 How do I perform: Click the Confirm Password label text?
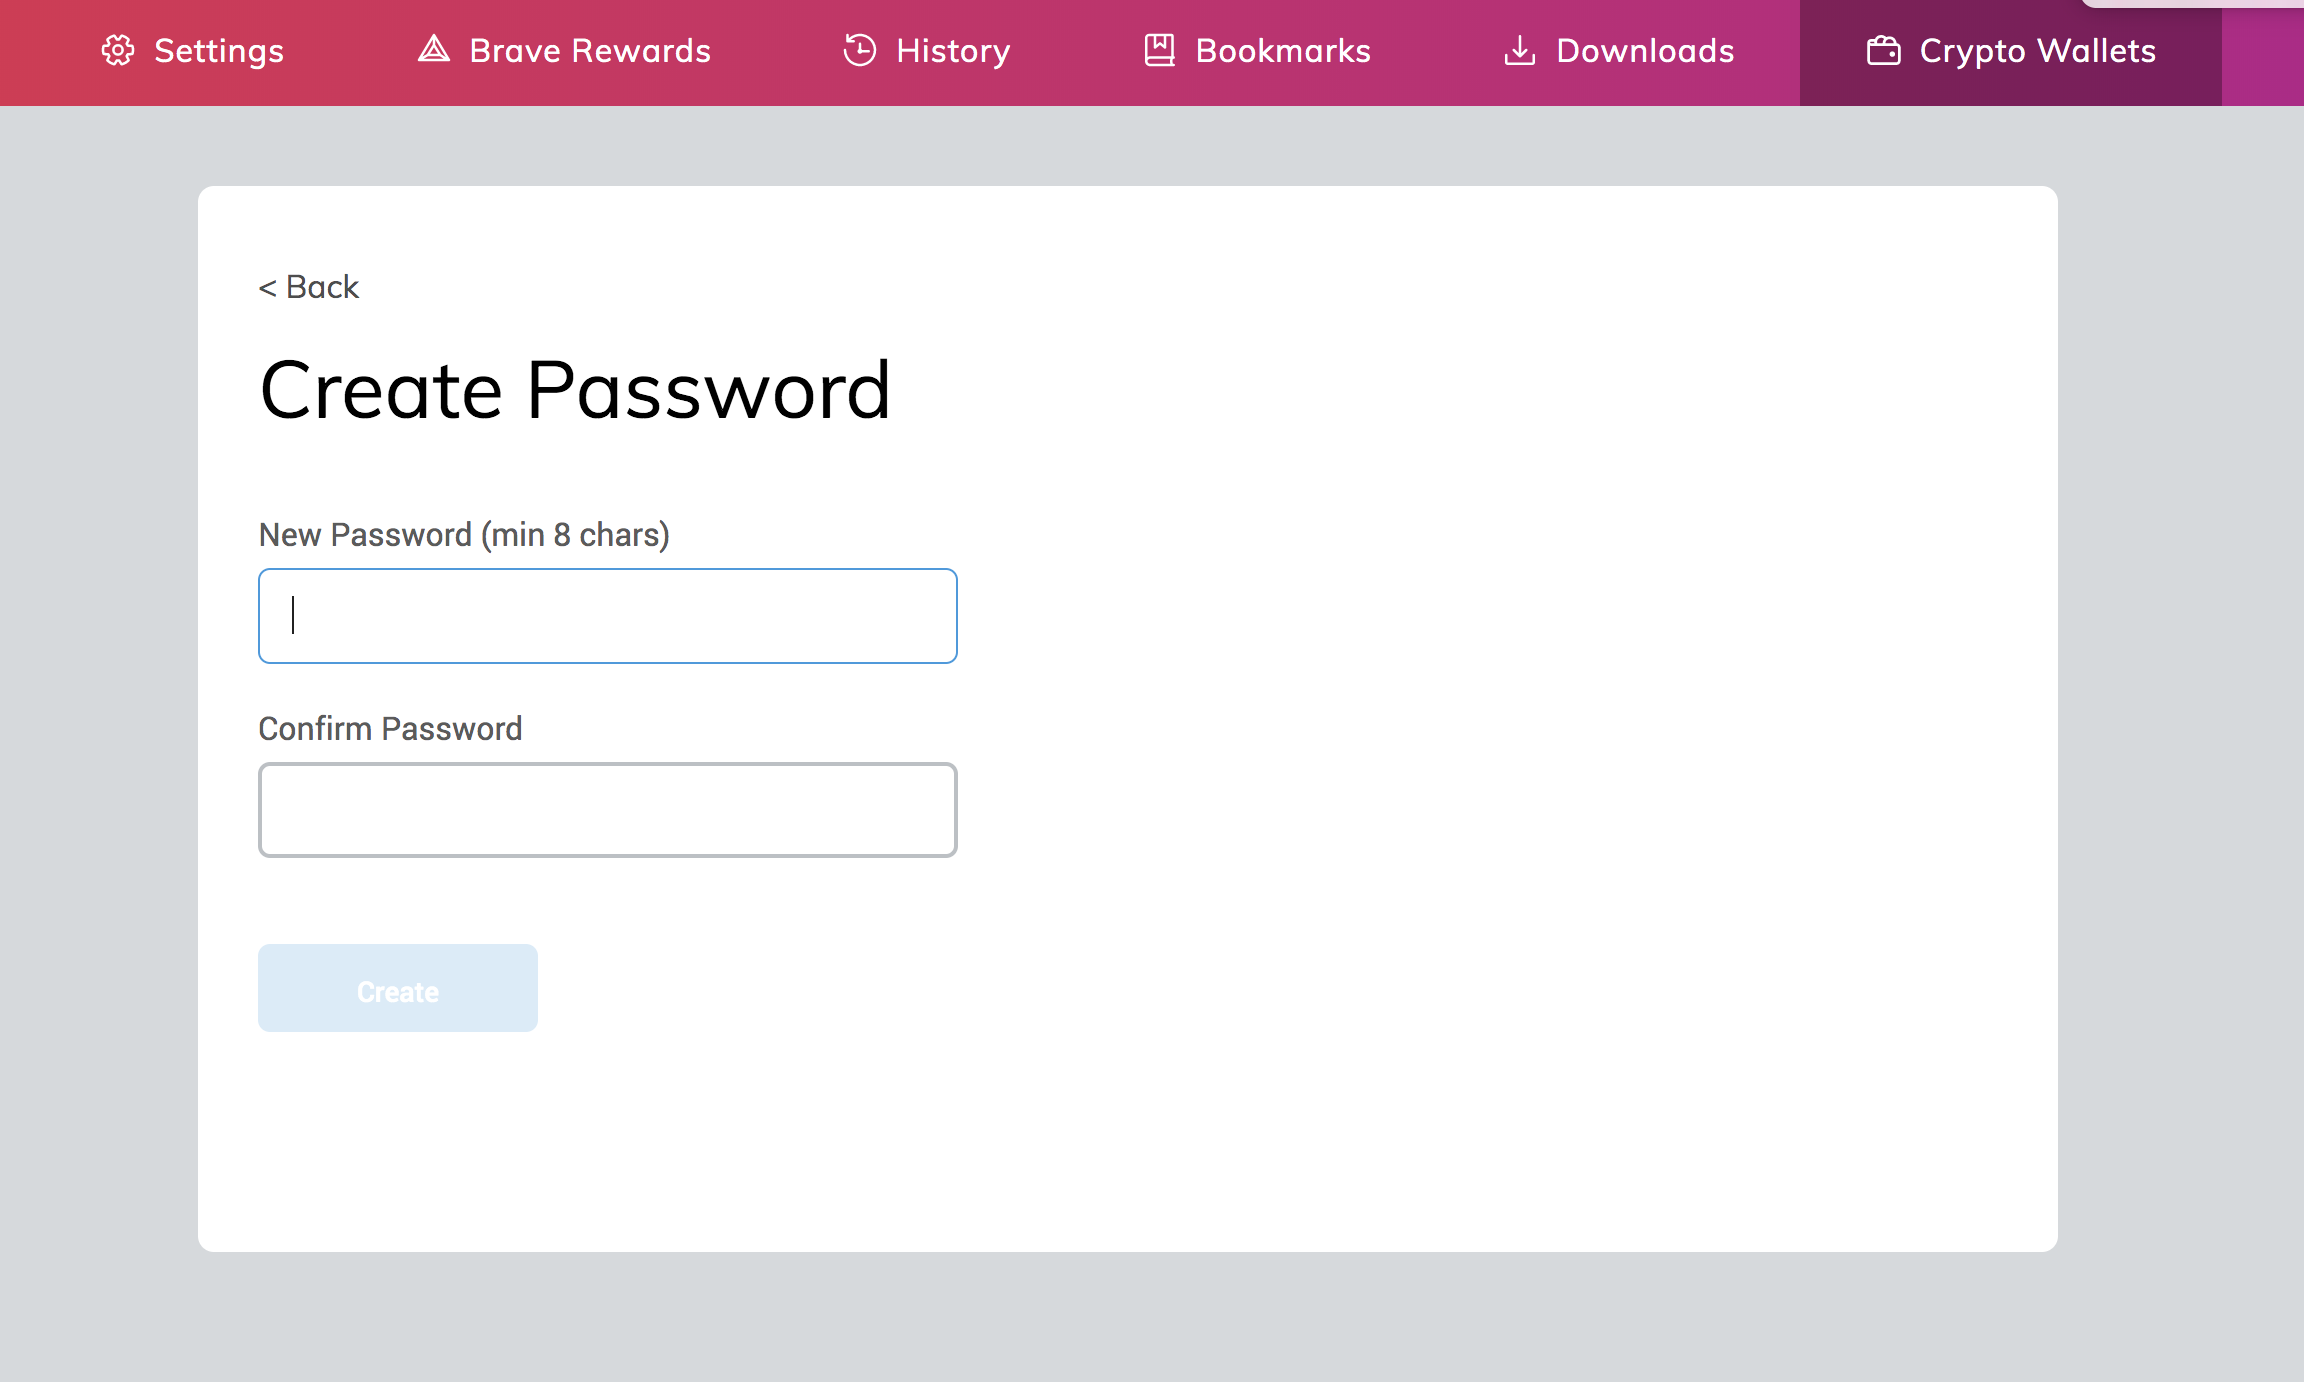390,729
